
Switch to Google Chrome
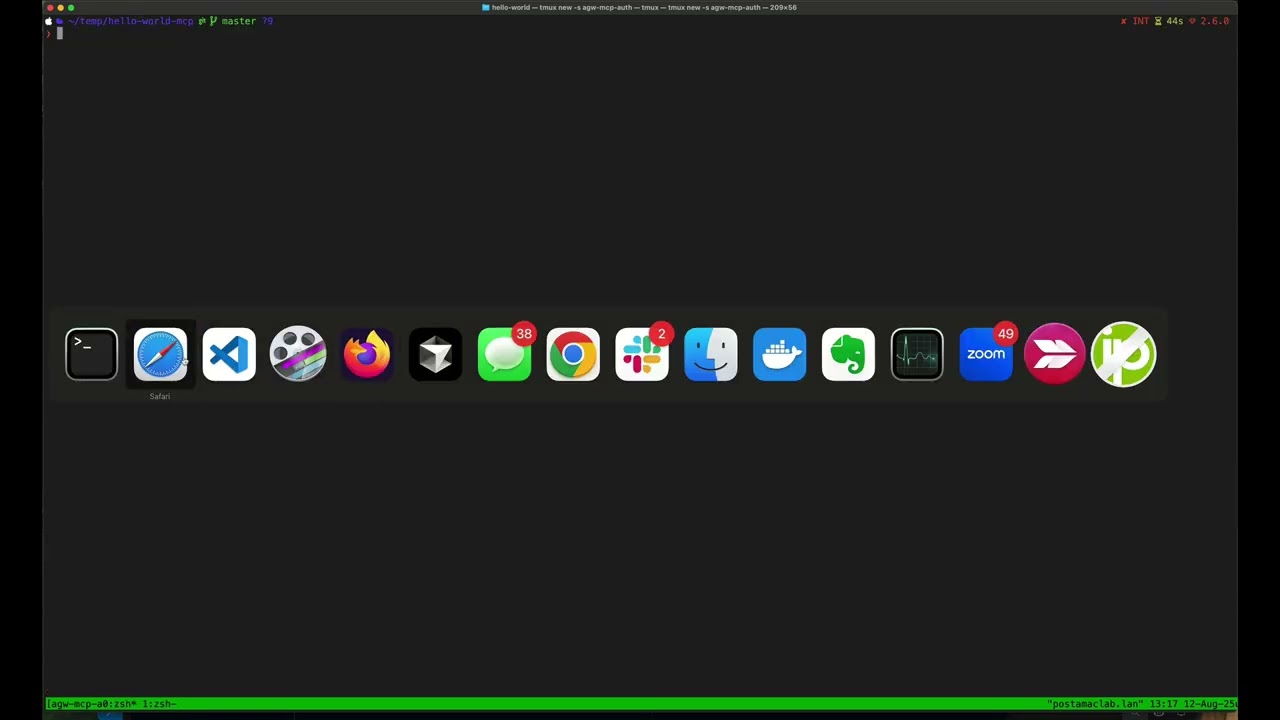573,354
